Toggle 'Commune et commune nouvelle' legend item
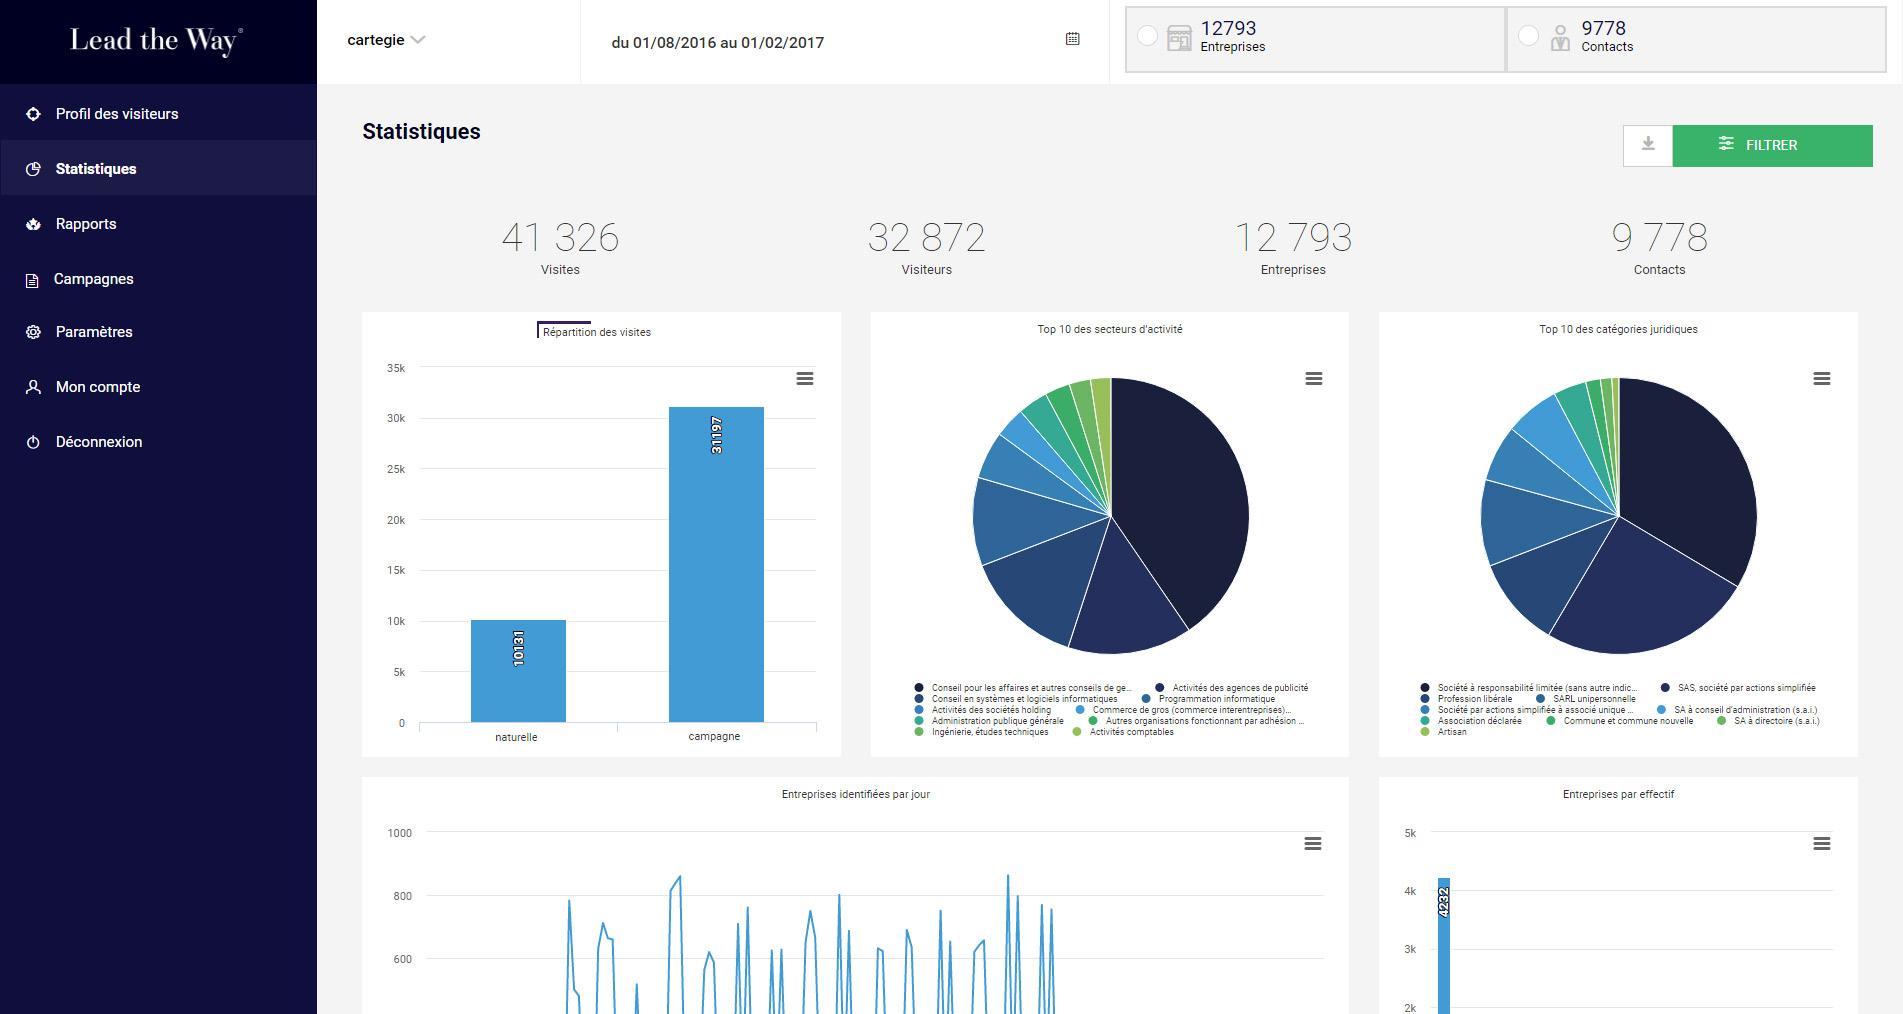Screen dimensions: 1903x1014 (1620, 721)
